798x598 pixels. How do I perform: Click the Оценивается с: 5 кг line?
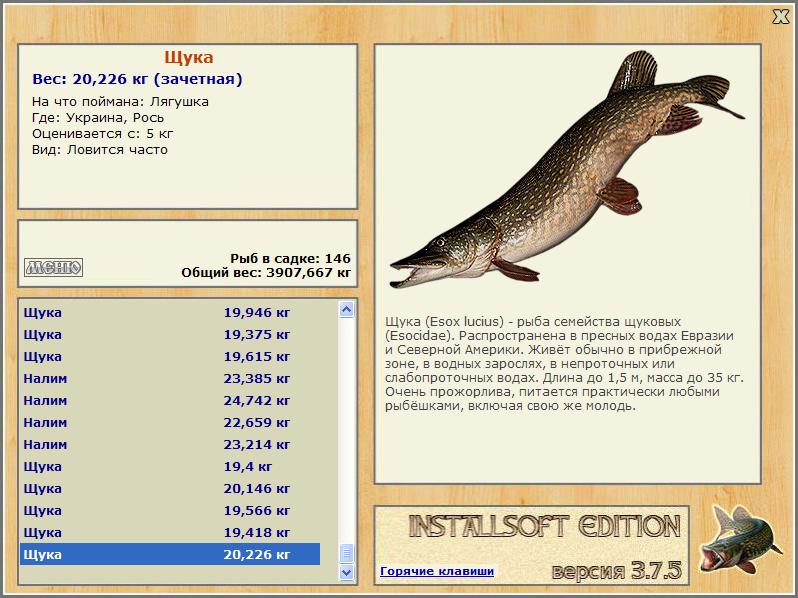tap(102, 134)
